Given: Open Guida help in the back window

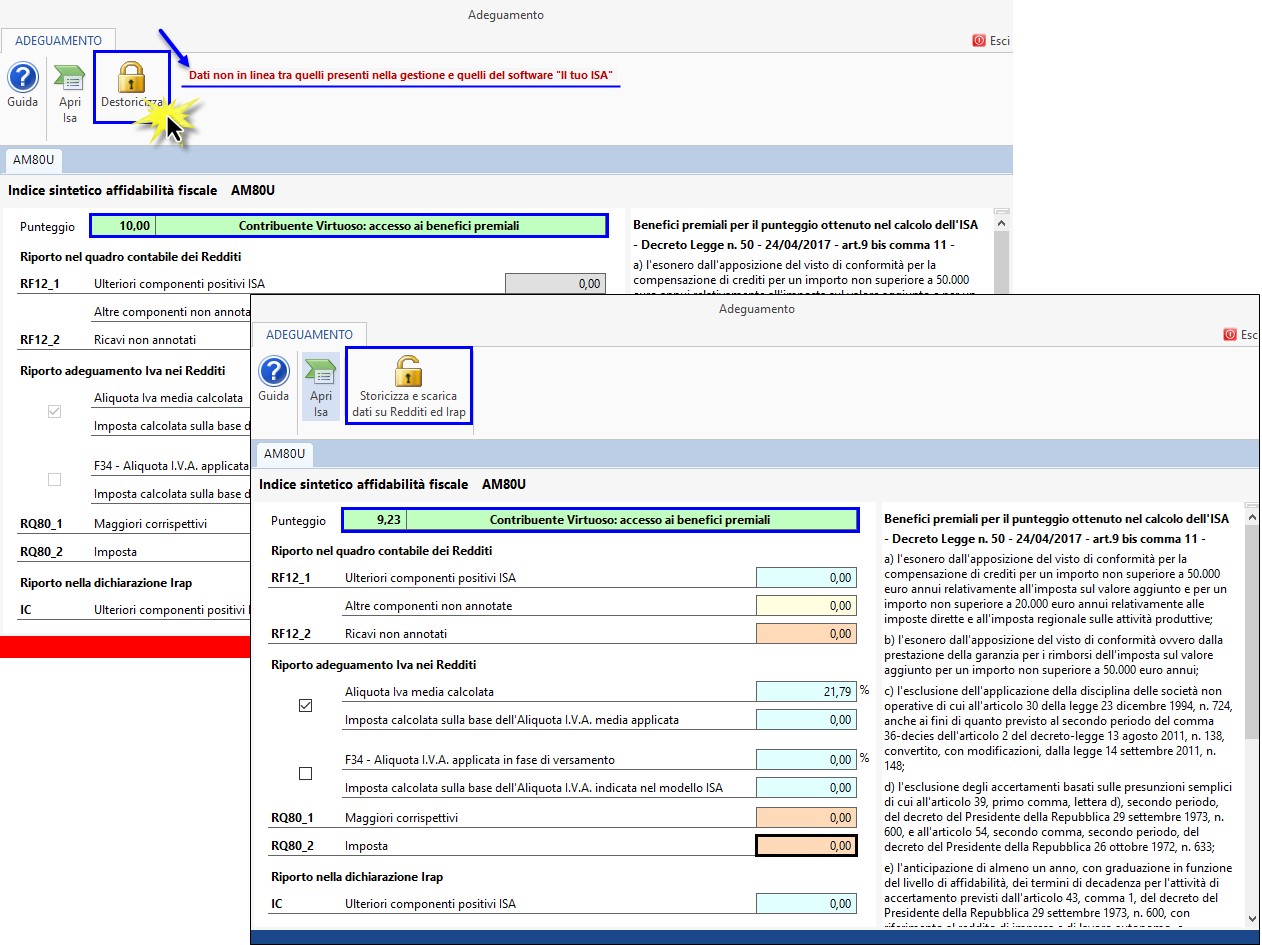Looking at the screenshot, I should pyautogui.click(x=23, y=86).
